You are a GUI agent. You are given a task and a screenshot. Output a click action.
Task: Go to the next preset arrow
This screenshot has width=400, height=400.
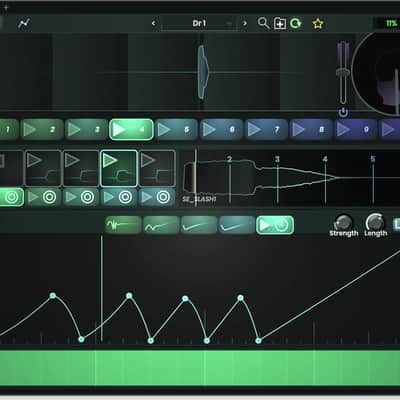pos(245,23)
